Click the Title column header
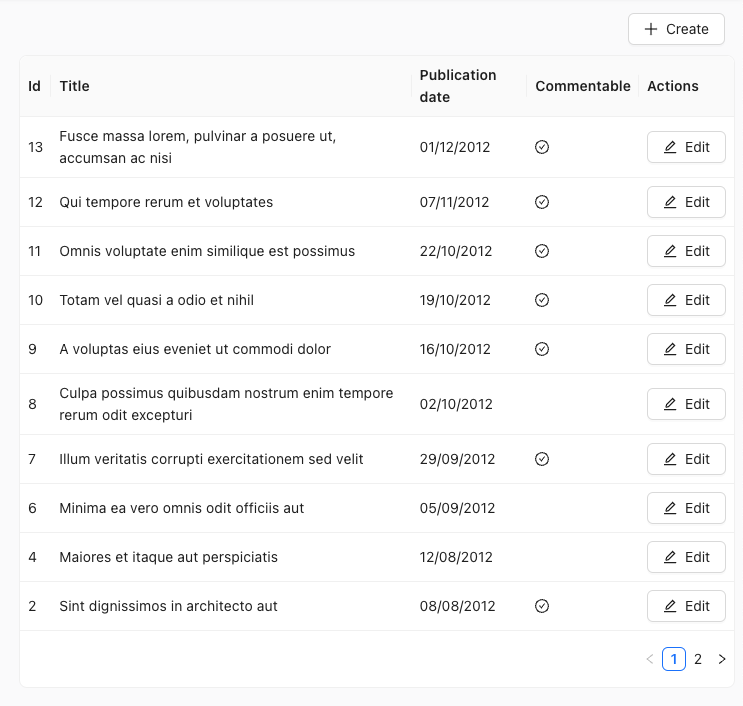Image resolution: width=743 pixels, height=706 pixels. click(74, 86)
